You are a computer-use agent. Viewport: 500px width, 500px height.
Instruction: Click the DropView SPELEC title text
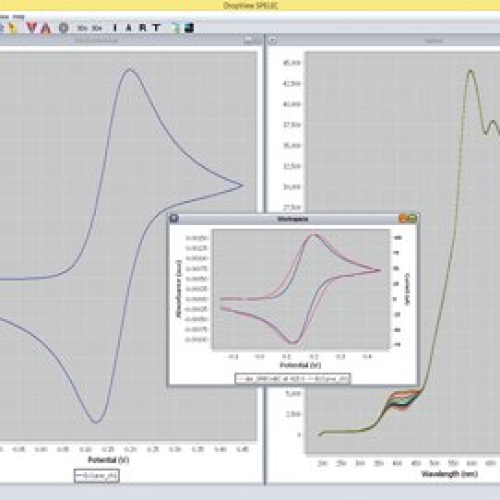251,5
